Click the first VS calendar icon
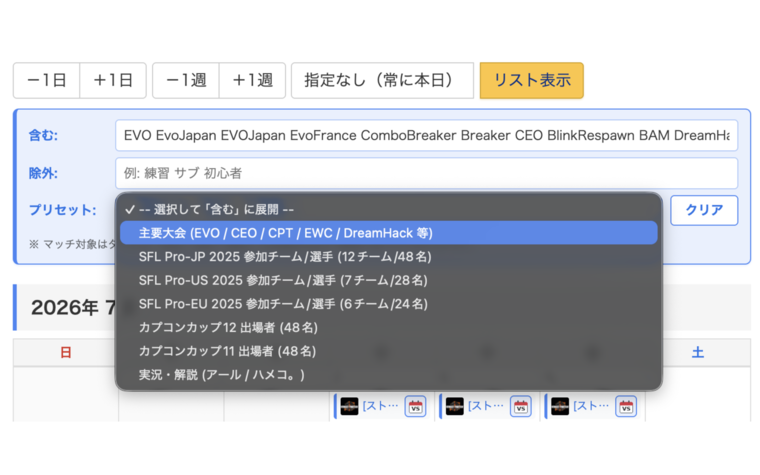 coord(415,407)
